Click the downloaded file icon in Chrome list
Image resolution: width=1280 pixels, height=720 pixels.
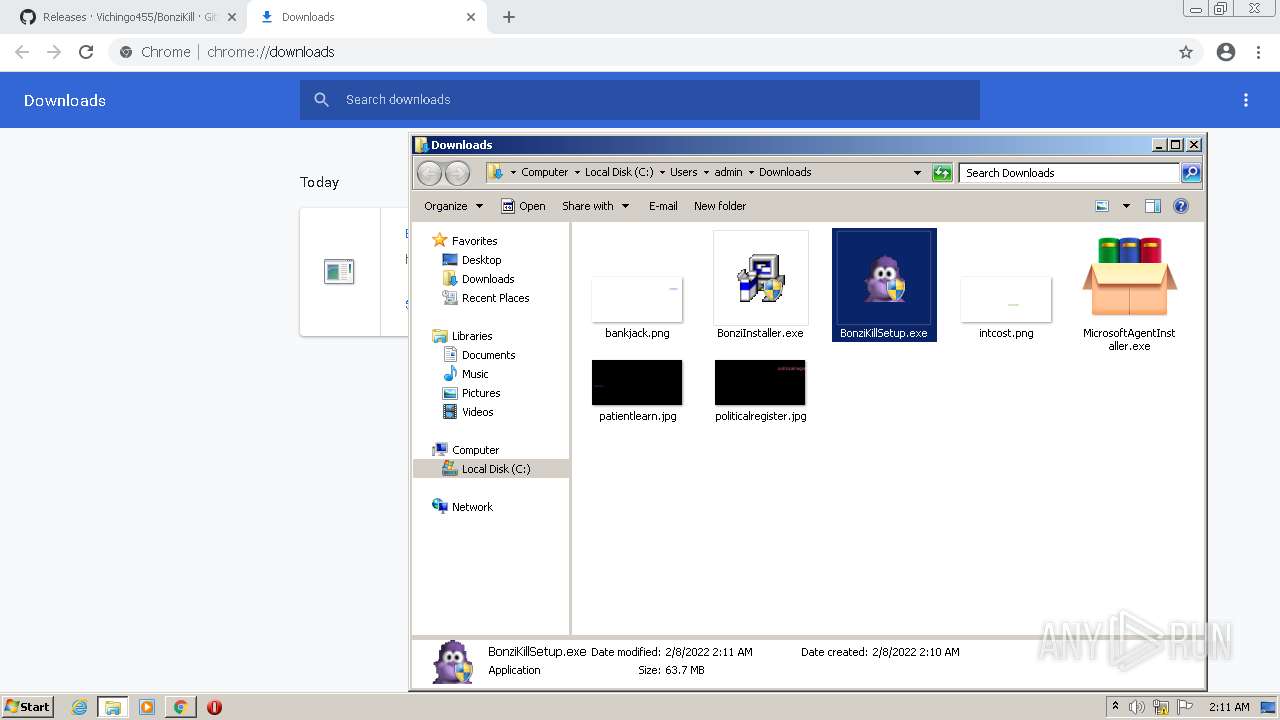(339, 271)
